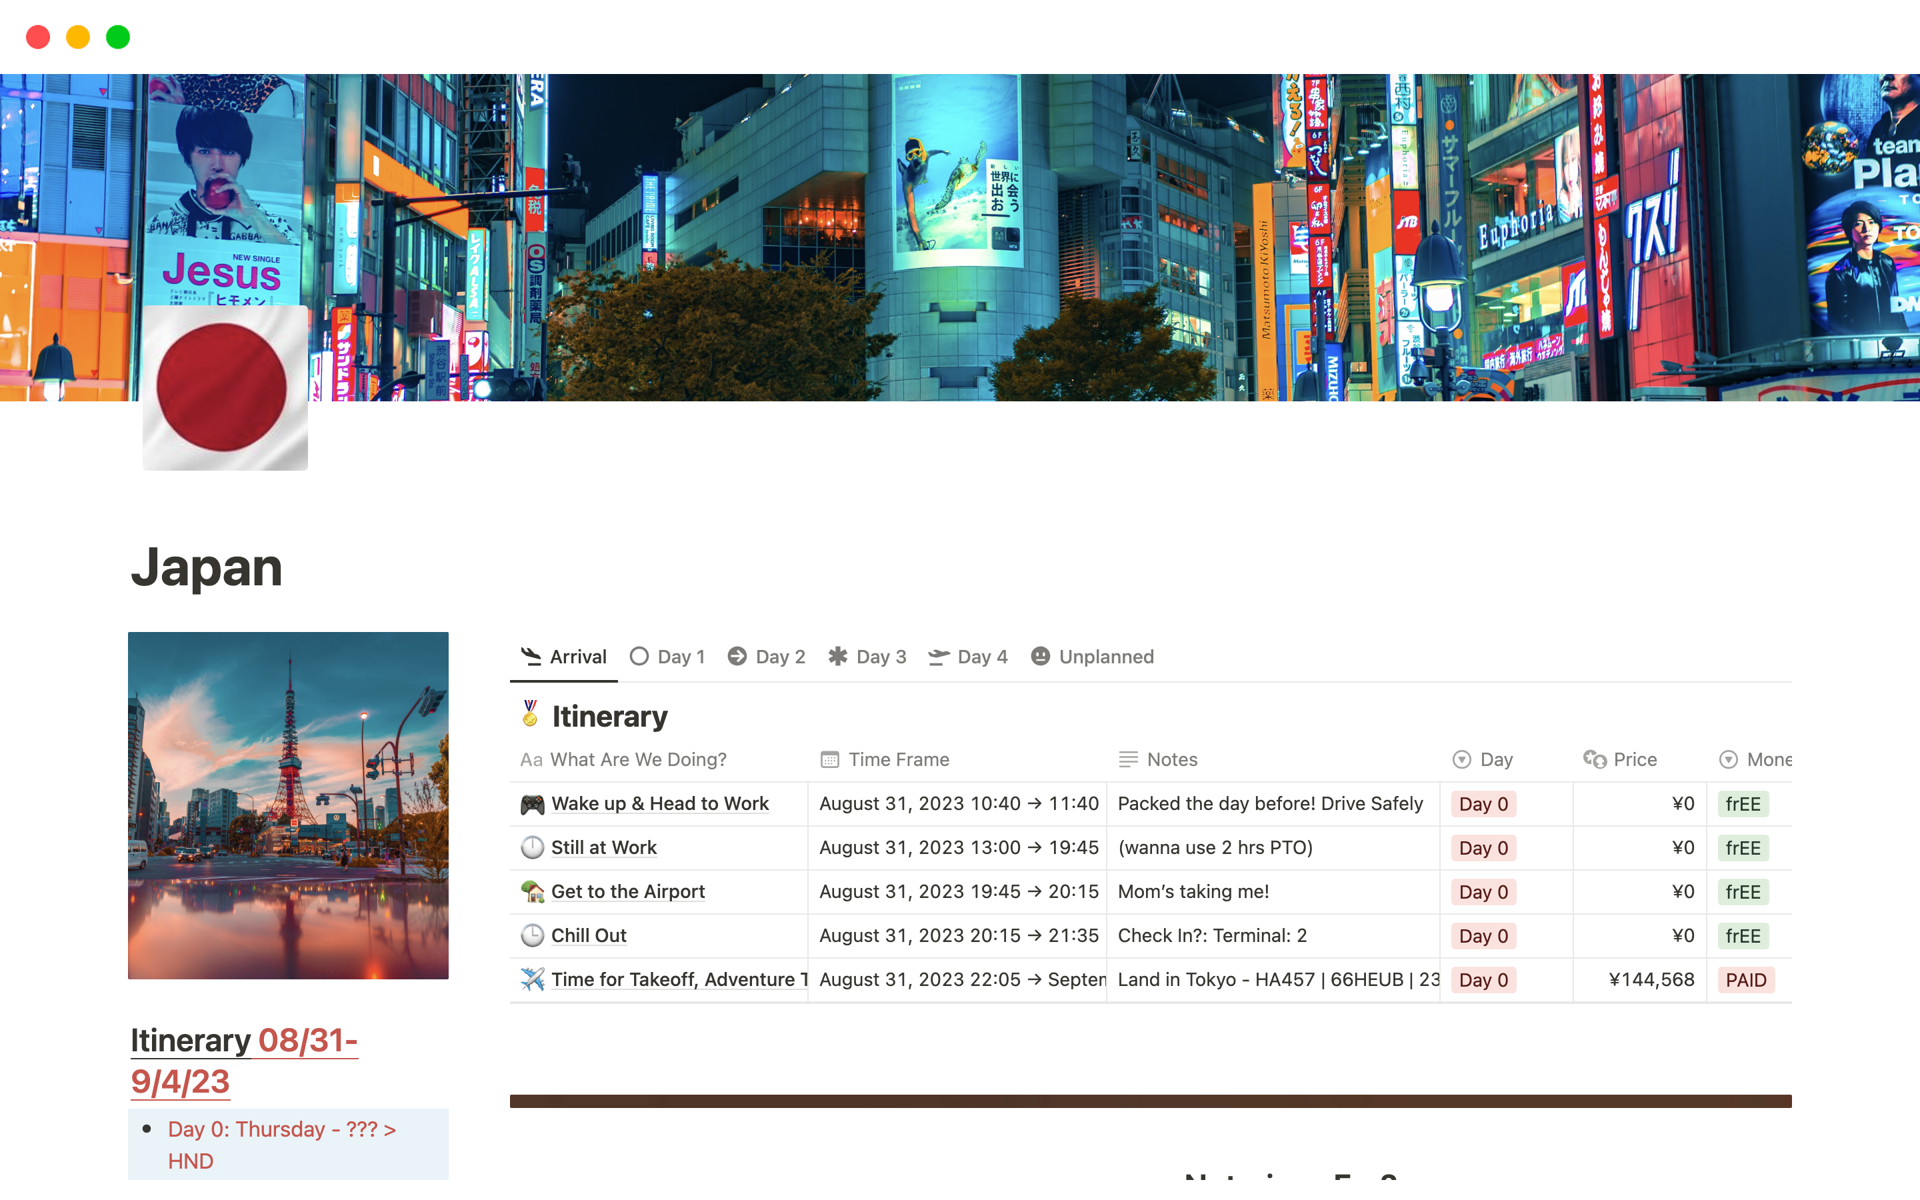Toggle the frEE status on Chill Out row
Image resolution: width=1920 pixels, height=1200 pixels.
pyautogui.click(x=1743, y=935)
